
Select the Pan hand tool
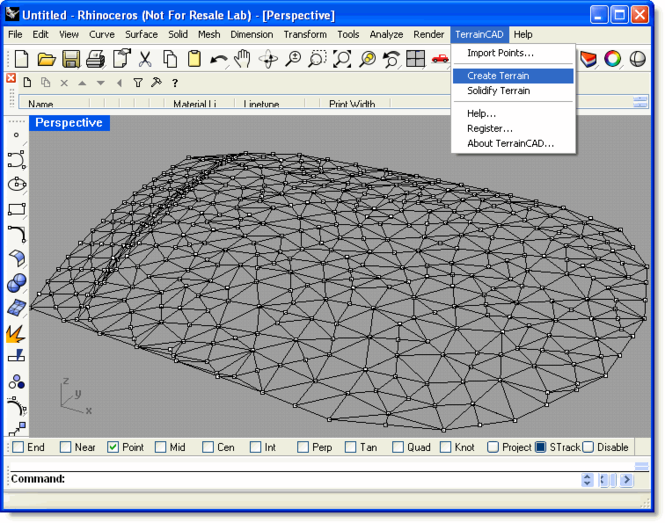pos(243,60)
